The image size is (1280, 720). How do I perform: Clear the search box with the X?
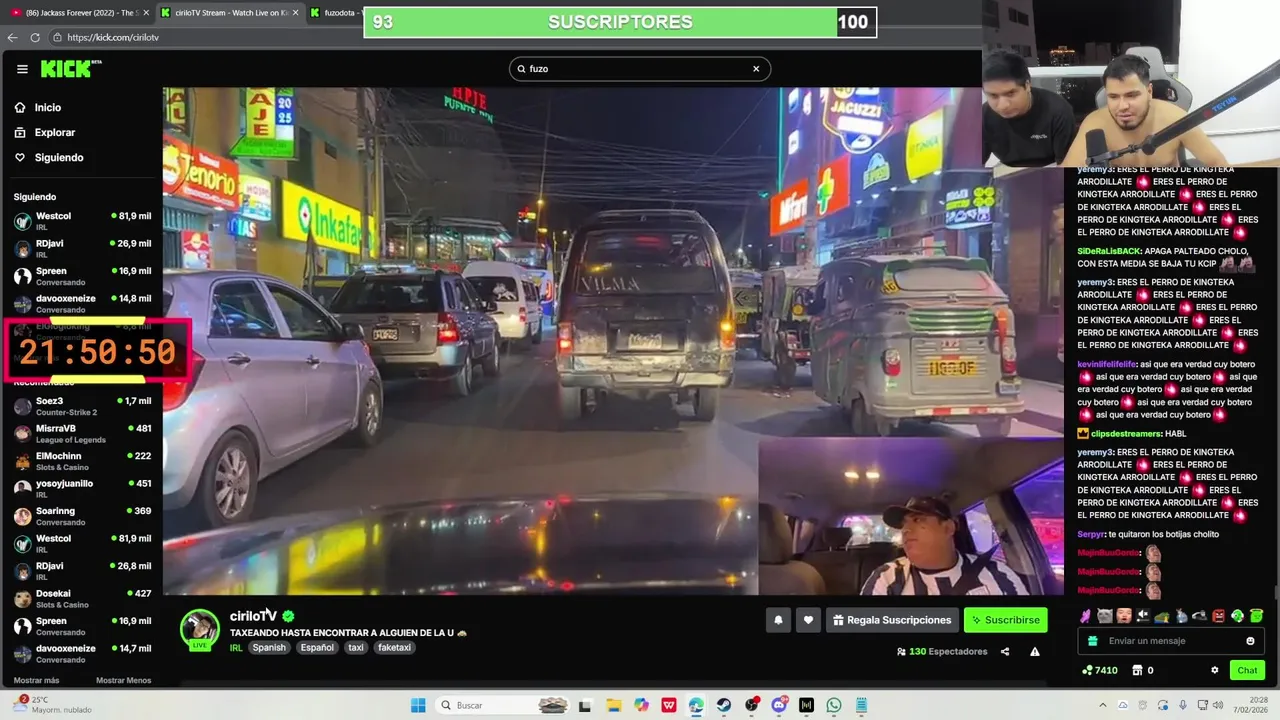[756, 69]
